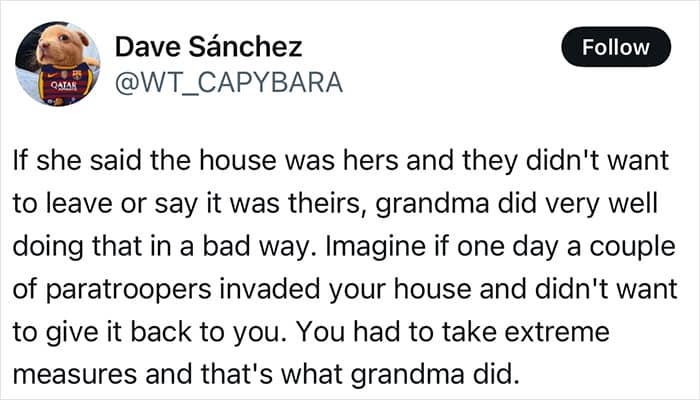Open Dave Sánchez's profile picture

58,63
